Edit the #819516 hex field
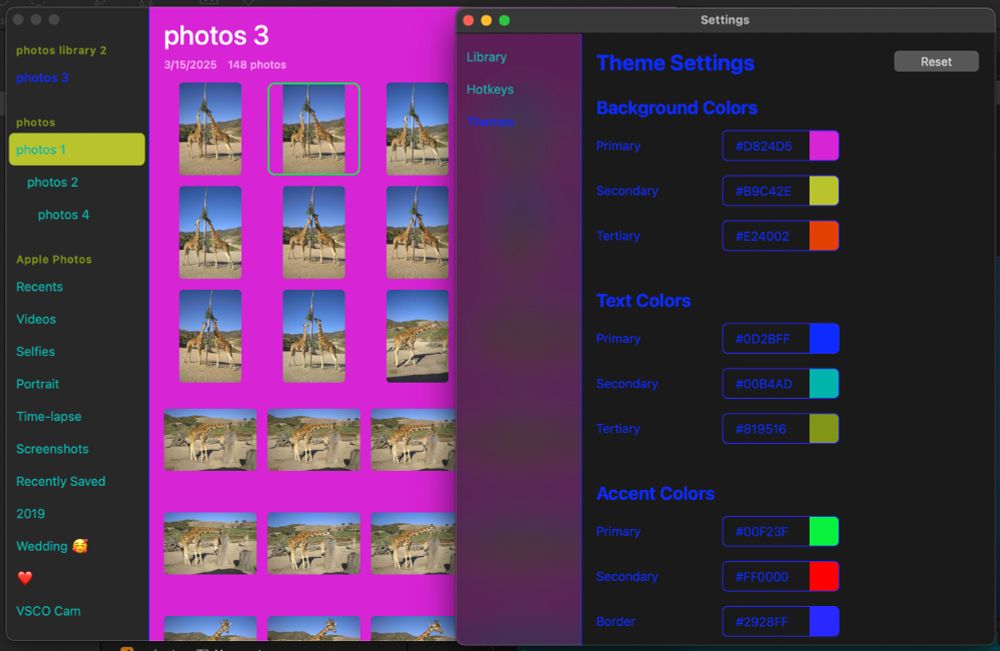 pyautogui.click(x=766, y=428)
